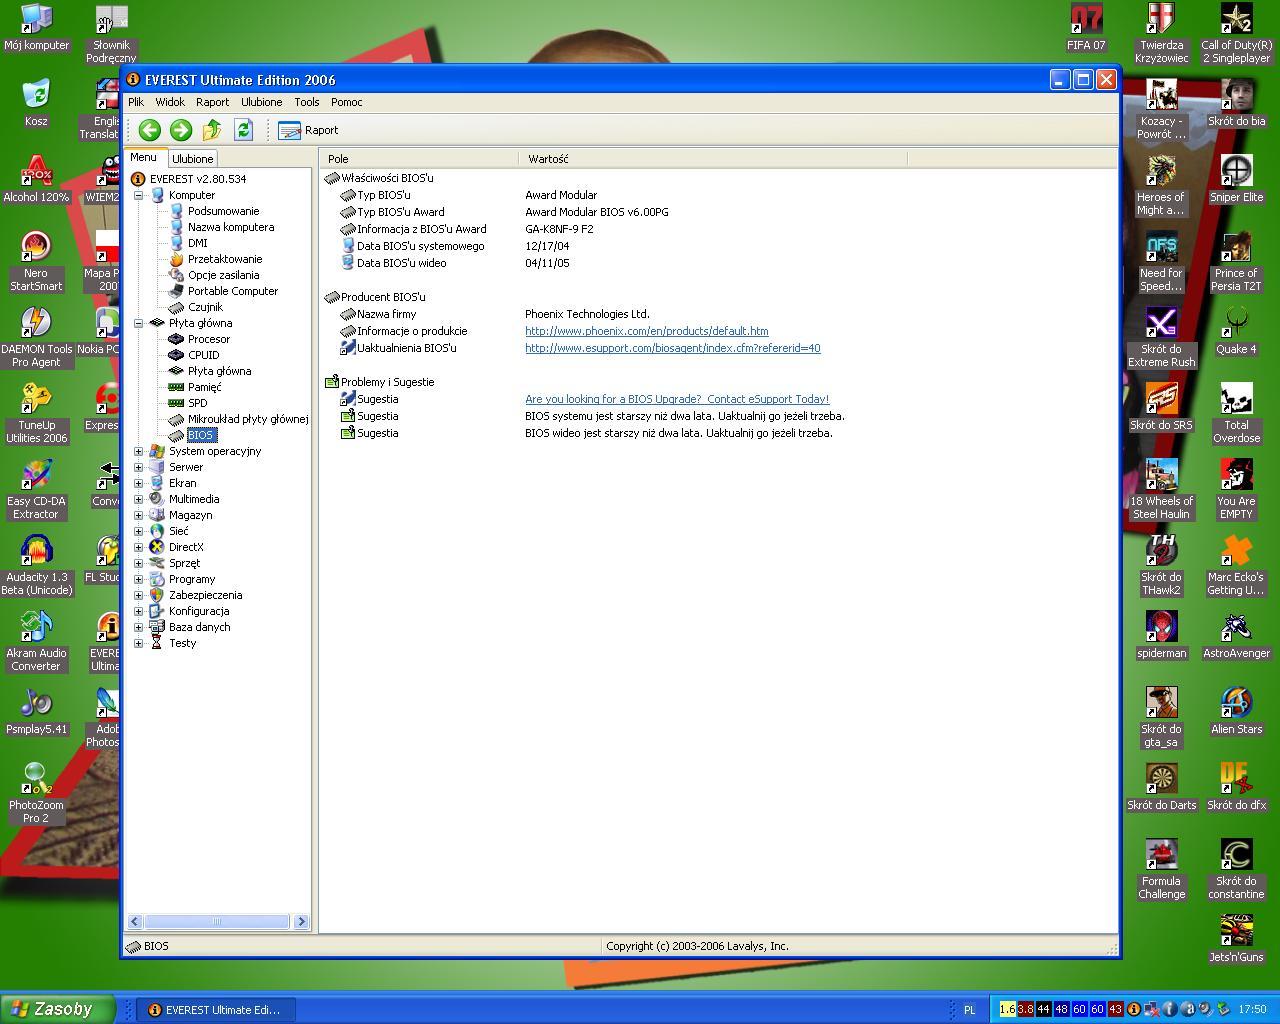Viewport: 1280px width, 1024px height.
Task: Expand the Sieć tree node
Action: point(139,531)
